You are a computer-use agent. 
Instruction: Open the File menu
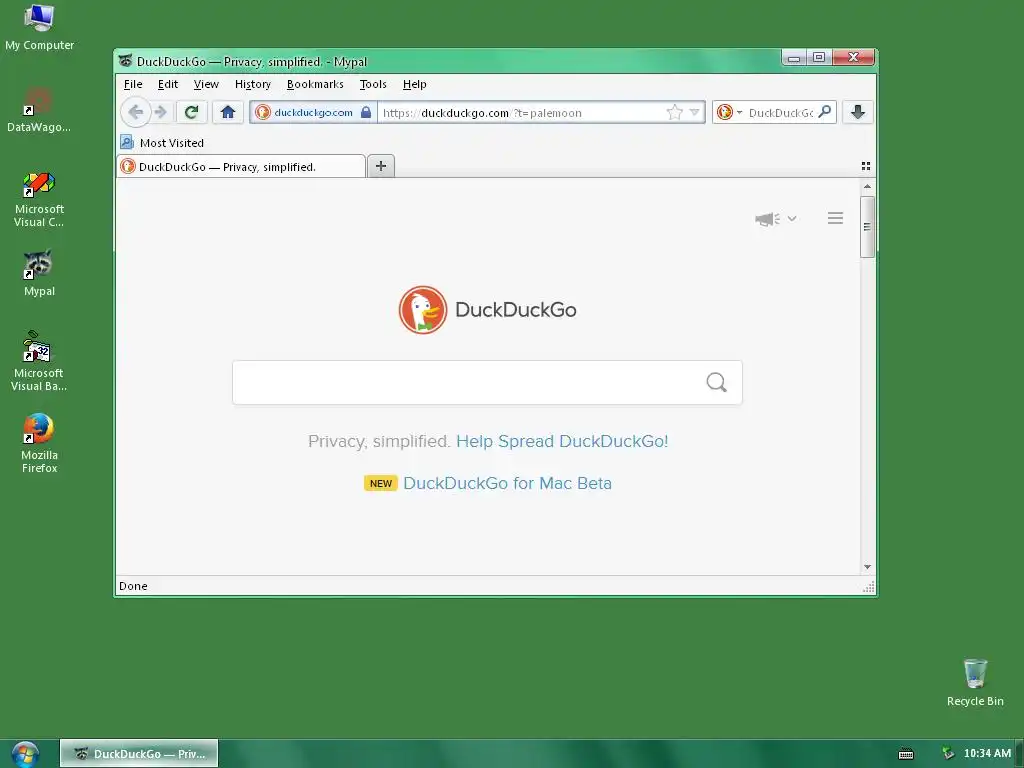point(133,84)
